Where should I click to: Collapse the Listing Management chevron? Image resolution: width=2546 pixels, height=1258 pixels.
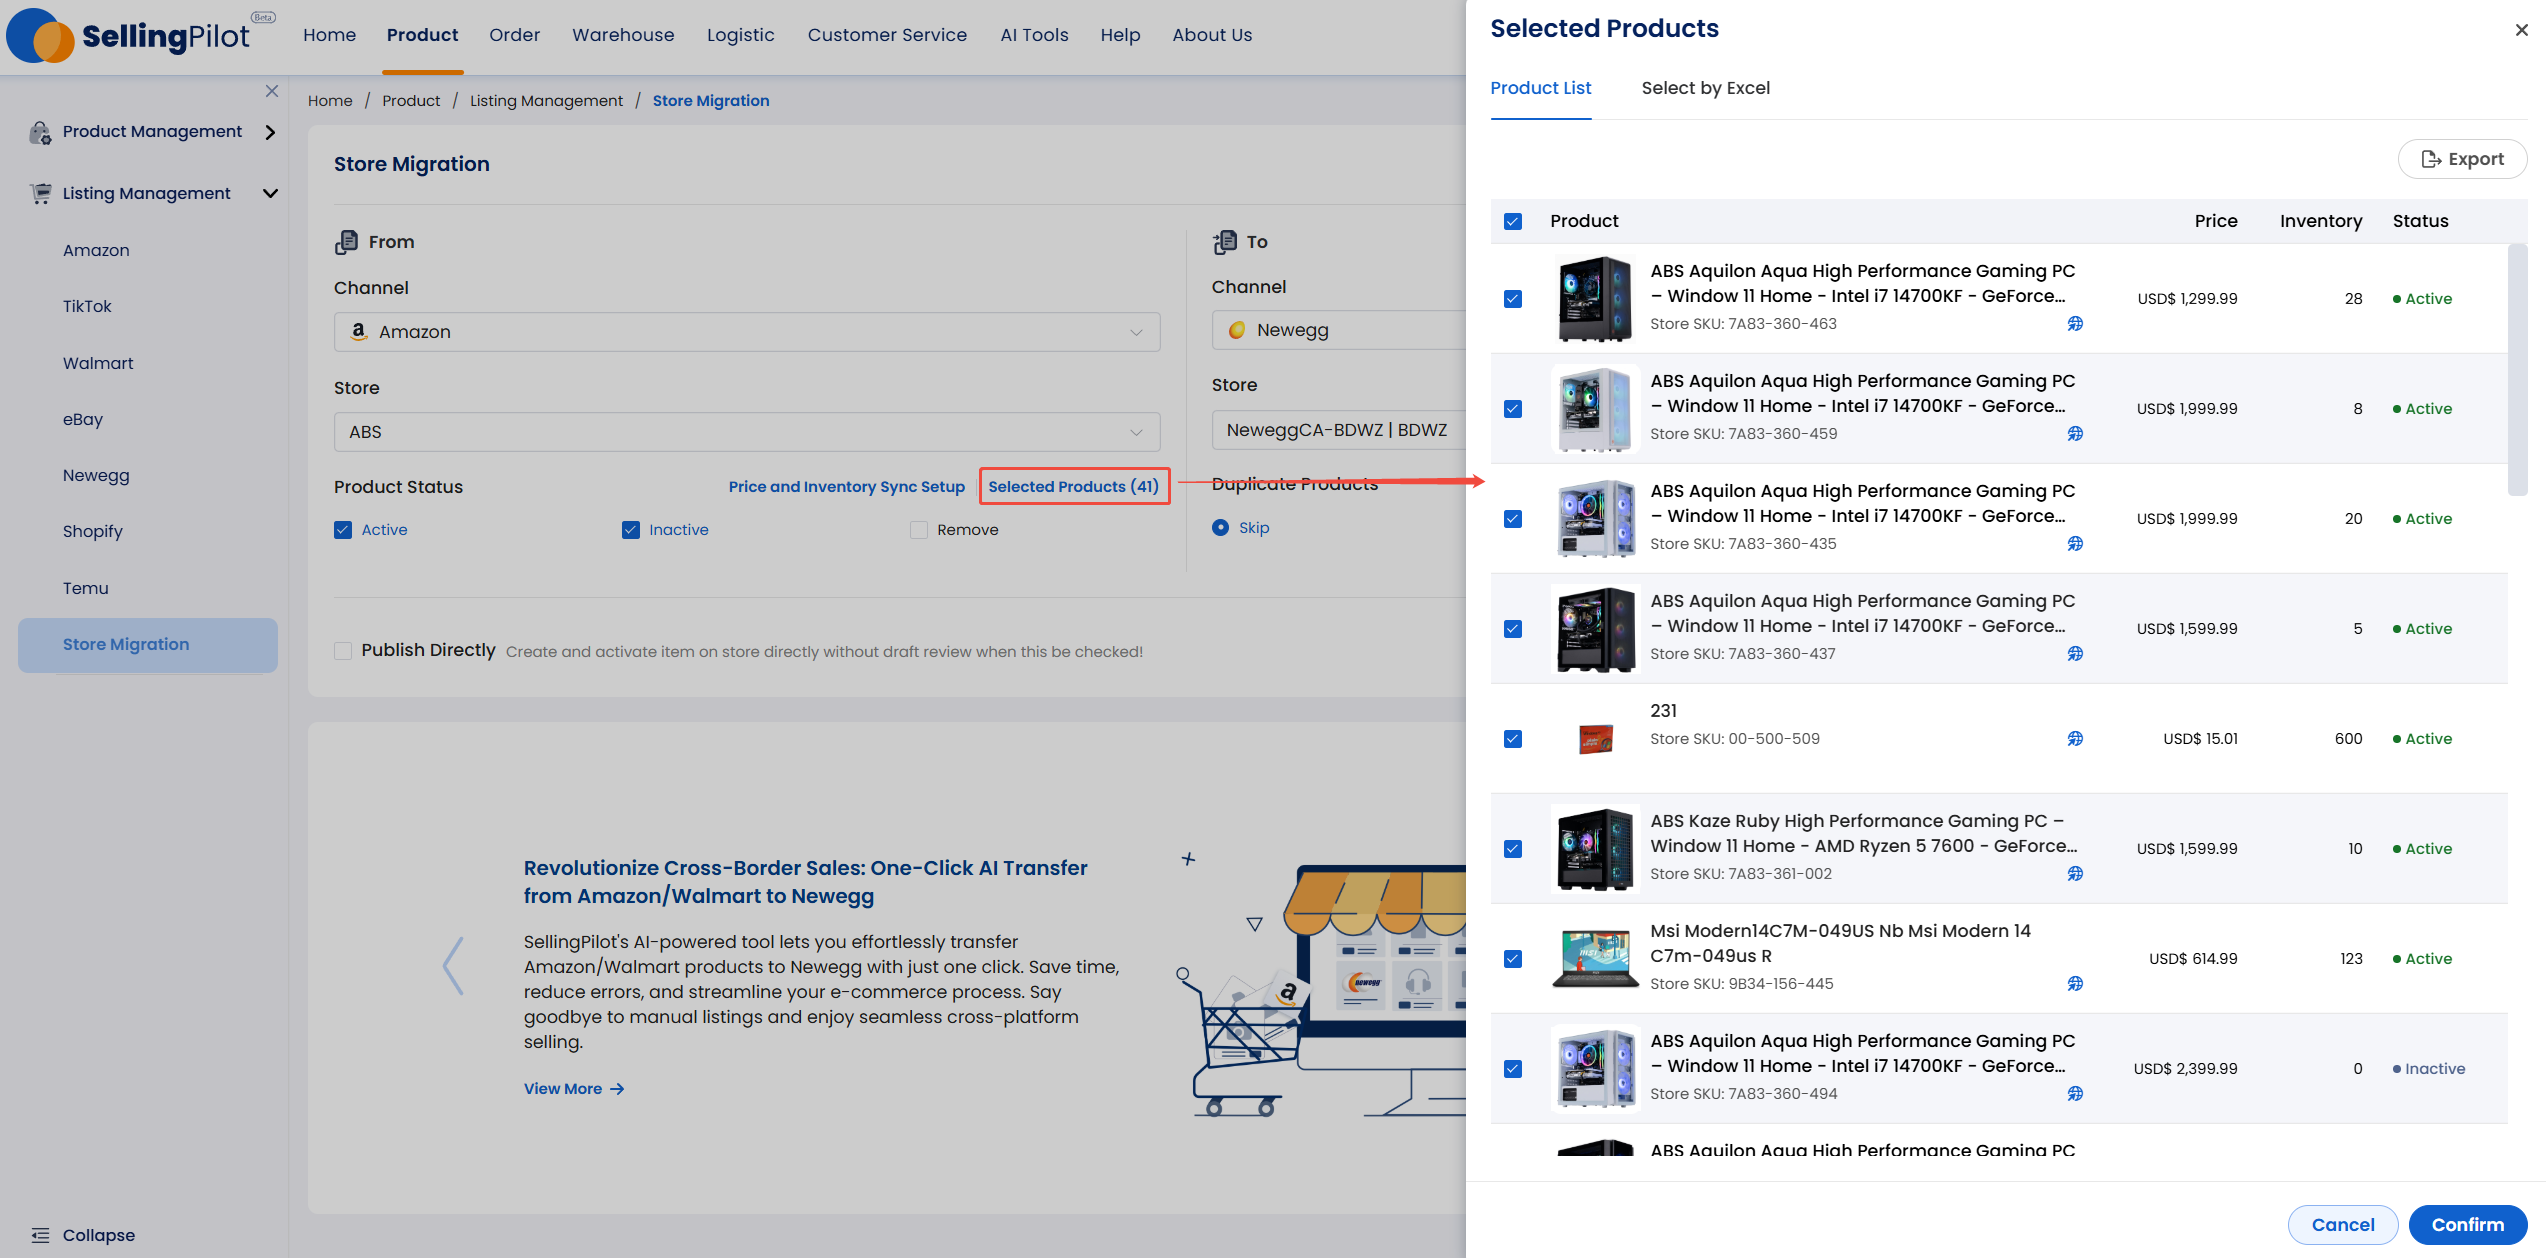(x=270, y=193)
